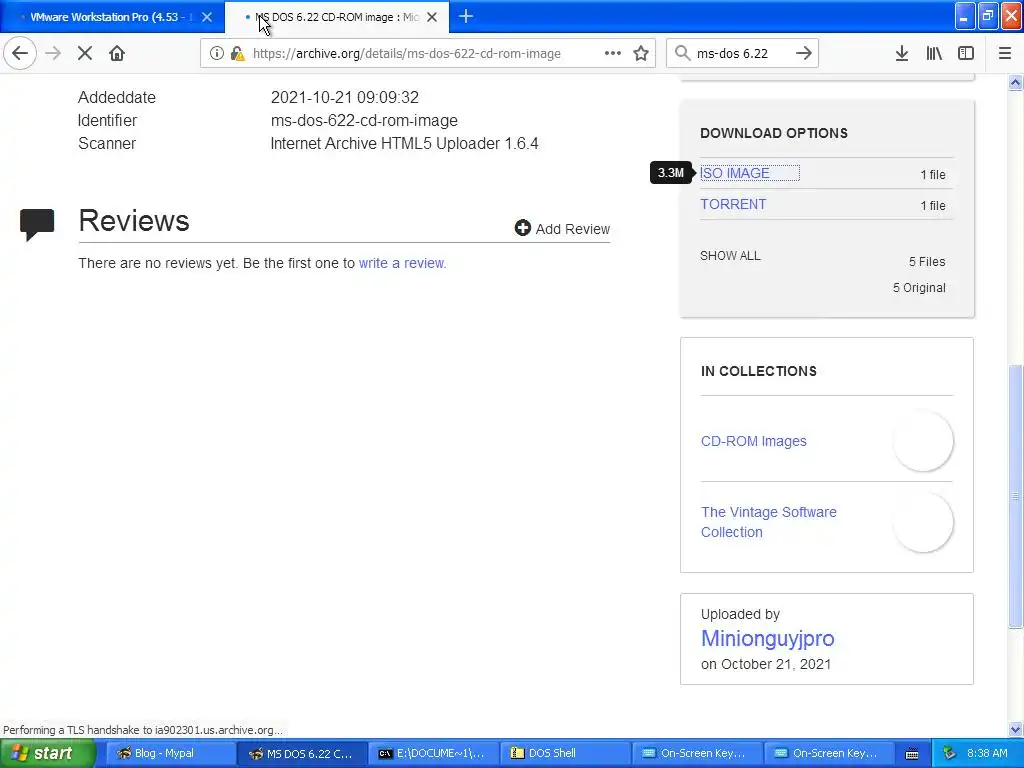Switch to E:\DOCUME~1 command prompt in taskbar
This screenshot has width=1024, height=768.
tap(432, 753)
